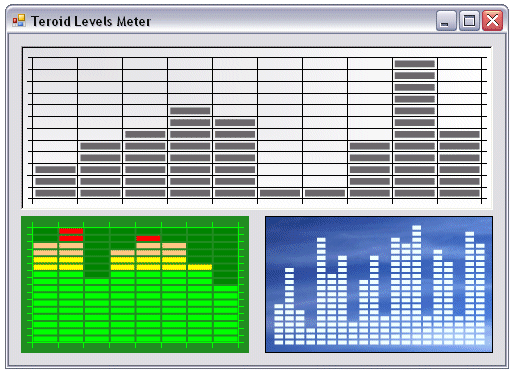Click the rightmost white bar in the blue meter

[x=480, y=294]
